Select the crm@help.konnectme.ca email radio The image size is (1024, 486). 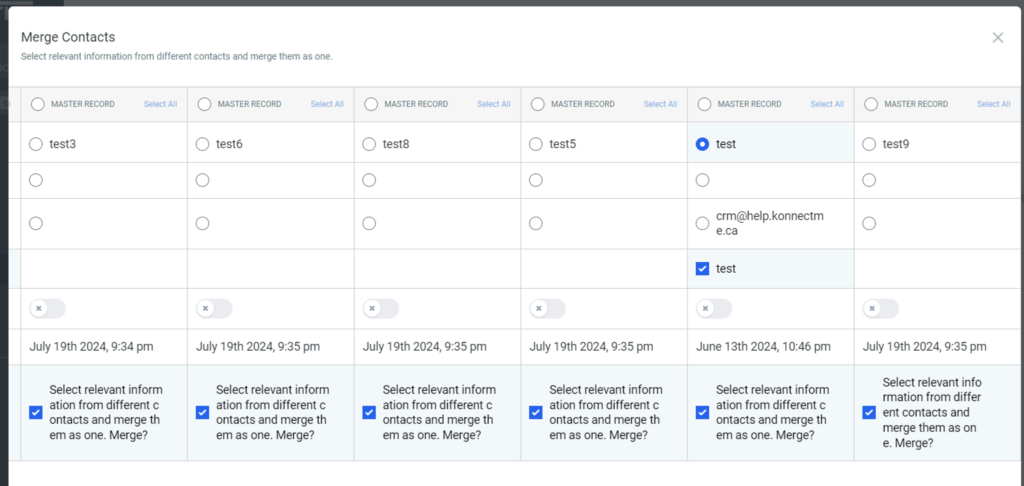point(703,223)
